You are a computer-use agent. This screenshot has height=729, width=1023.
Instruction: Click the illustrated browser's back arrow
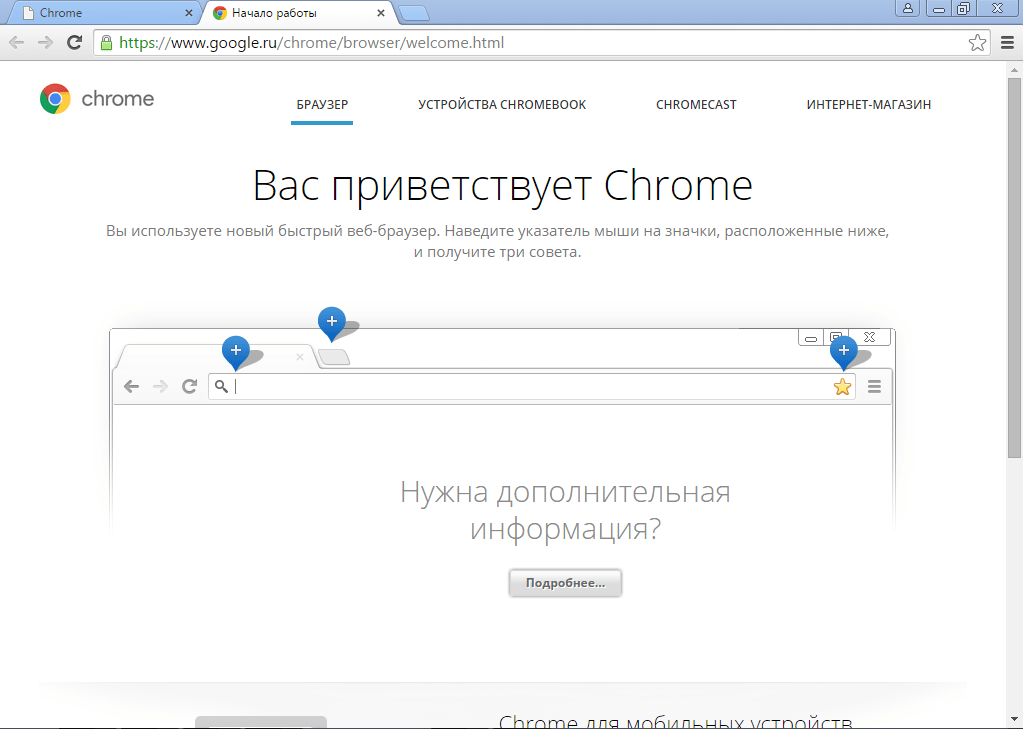[x=132, y=386]
